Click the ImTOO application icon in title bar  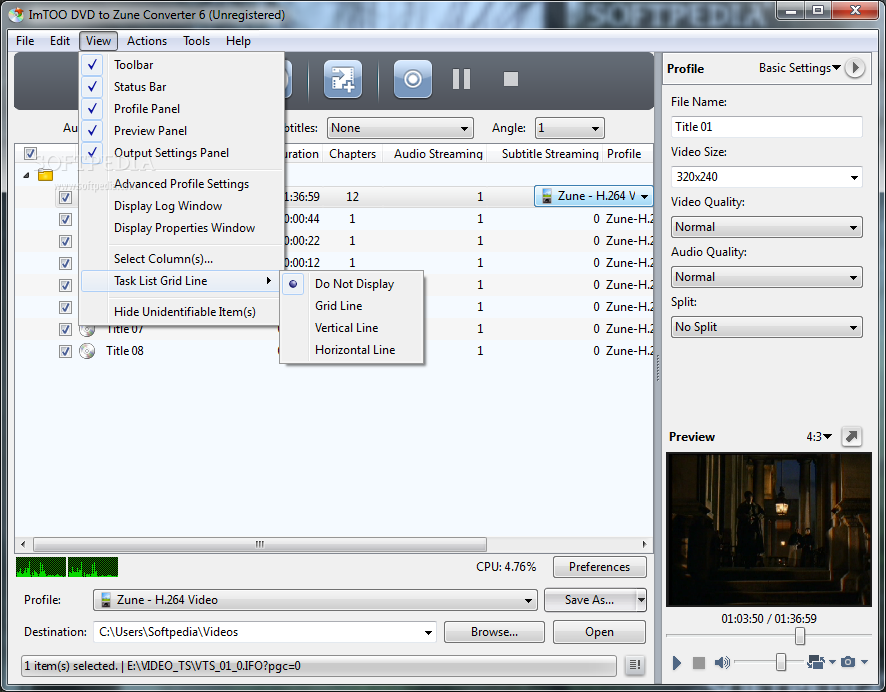pyautogui.click(x=16, y=14)
